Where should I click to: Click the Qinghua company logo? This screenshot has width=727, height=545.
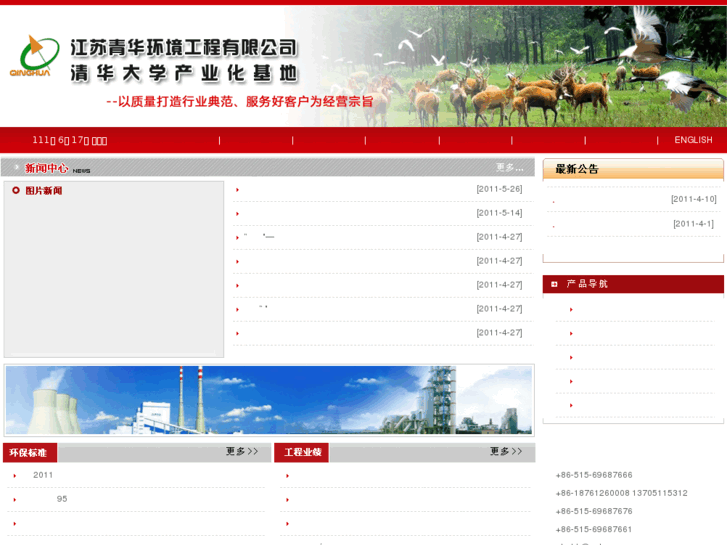tap(35, 56)
